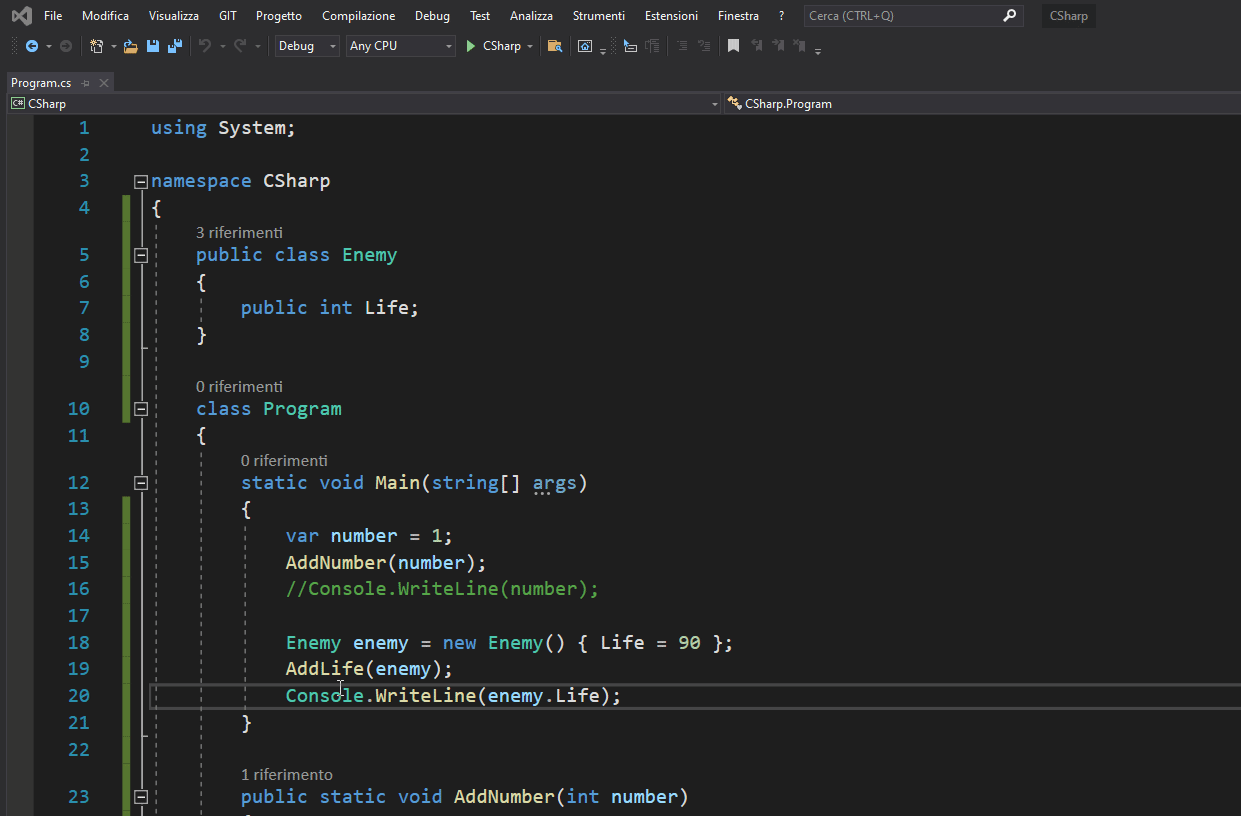Image resolution: width=1241 pixels, height=816 pixels.
Task: Click '0 riferimenti' above Main method
Action: [284, 460]
